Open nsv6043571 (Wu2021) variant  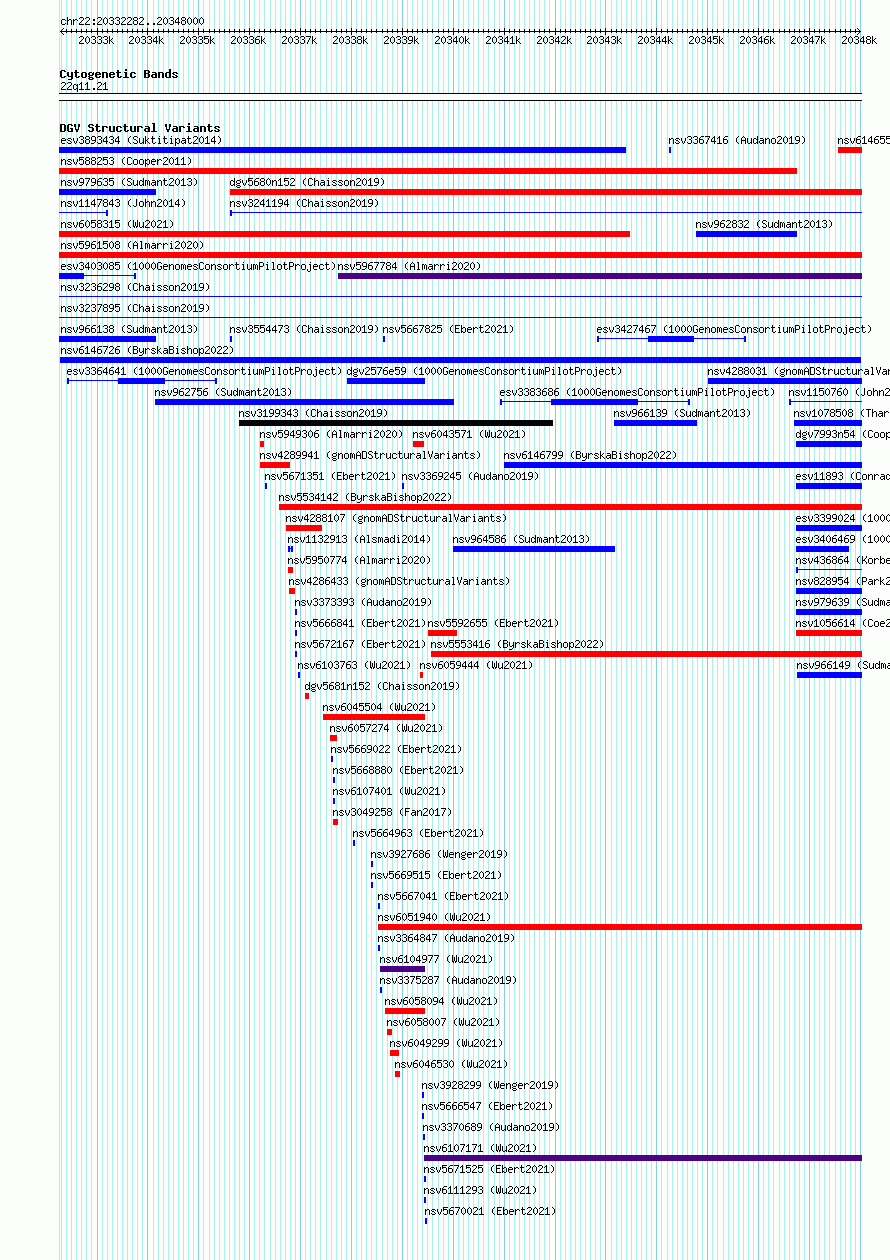pyautogui.click(x=469, y=435)
